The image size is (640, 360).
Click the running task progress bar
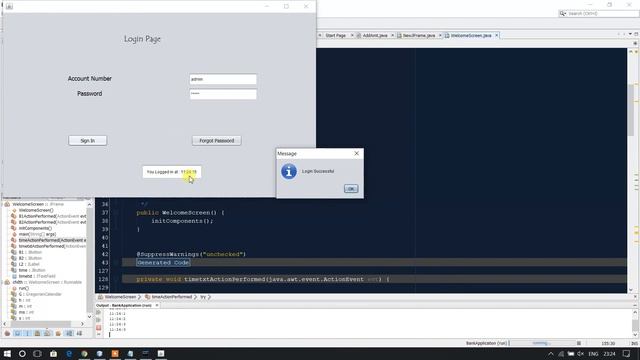pyautogui.click(x=543, y=343)
